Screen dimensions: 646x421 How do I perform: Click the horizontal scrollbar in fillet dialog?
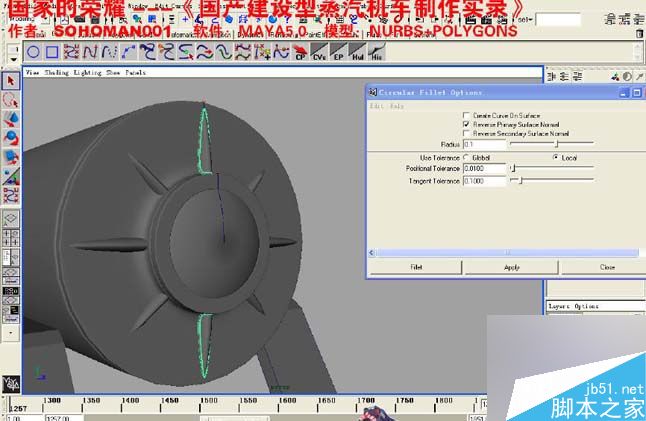[x=507, y=253]
